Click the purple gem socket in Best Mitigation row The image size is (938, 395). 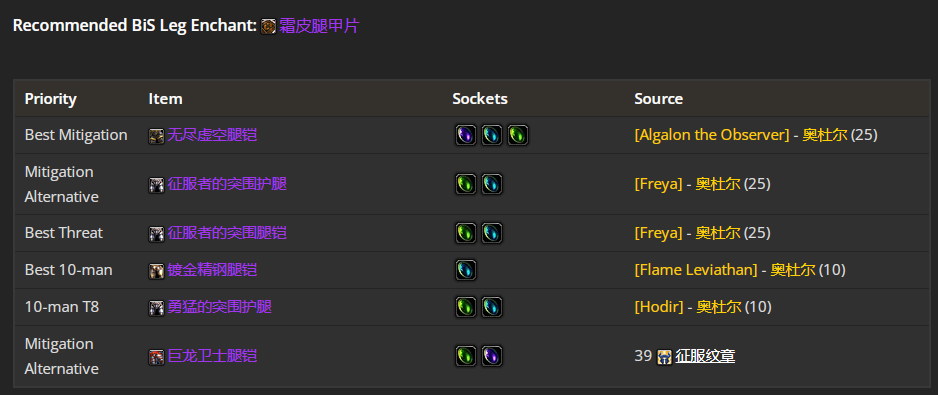[x=465, y=135]
